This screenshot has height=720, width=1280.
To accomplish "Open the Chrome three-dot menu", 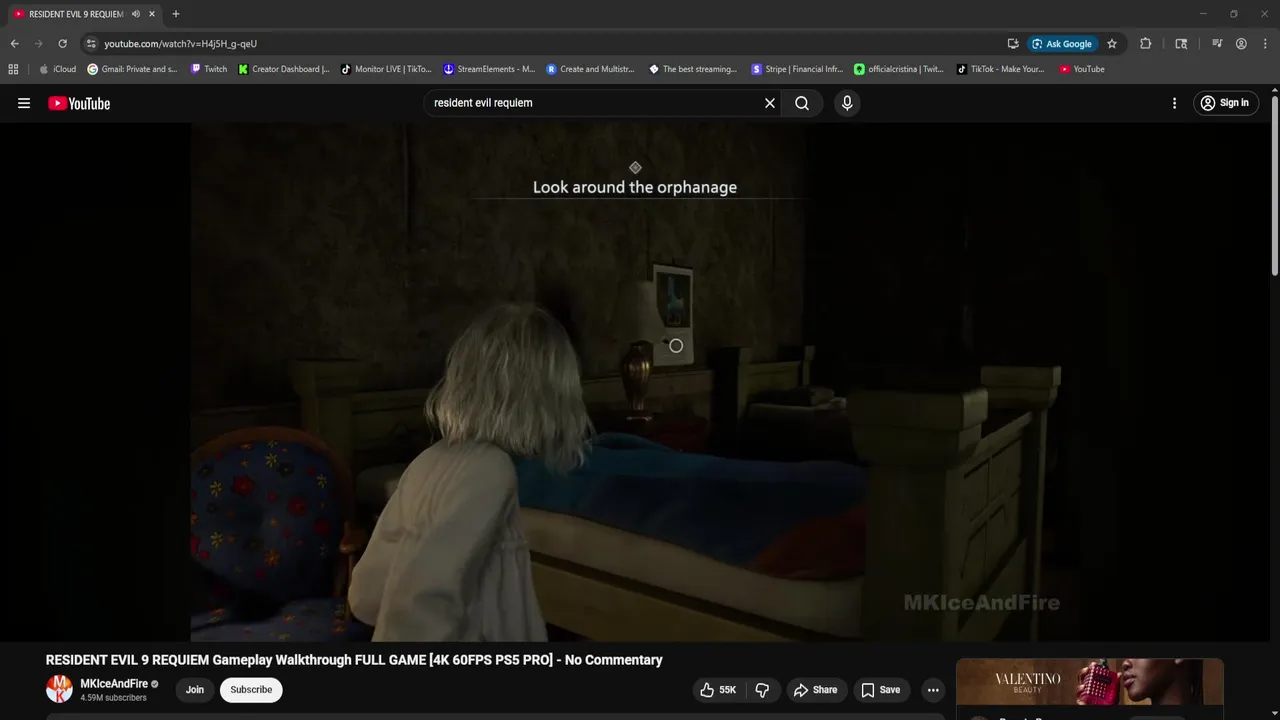I will 1265,44.
